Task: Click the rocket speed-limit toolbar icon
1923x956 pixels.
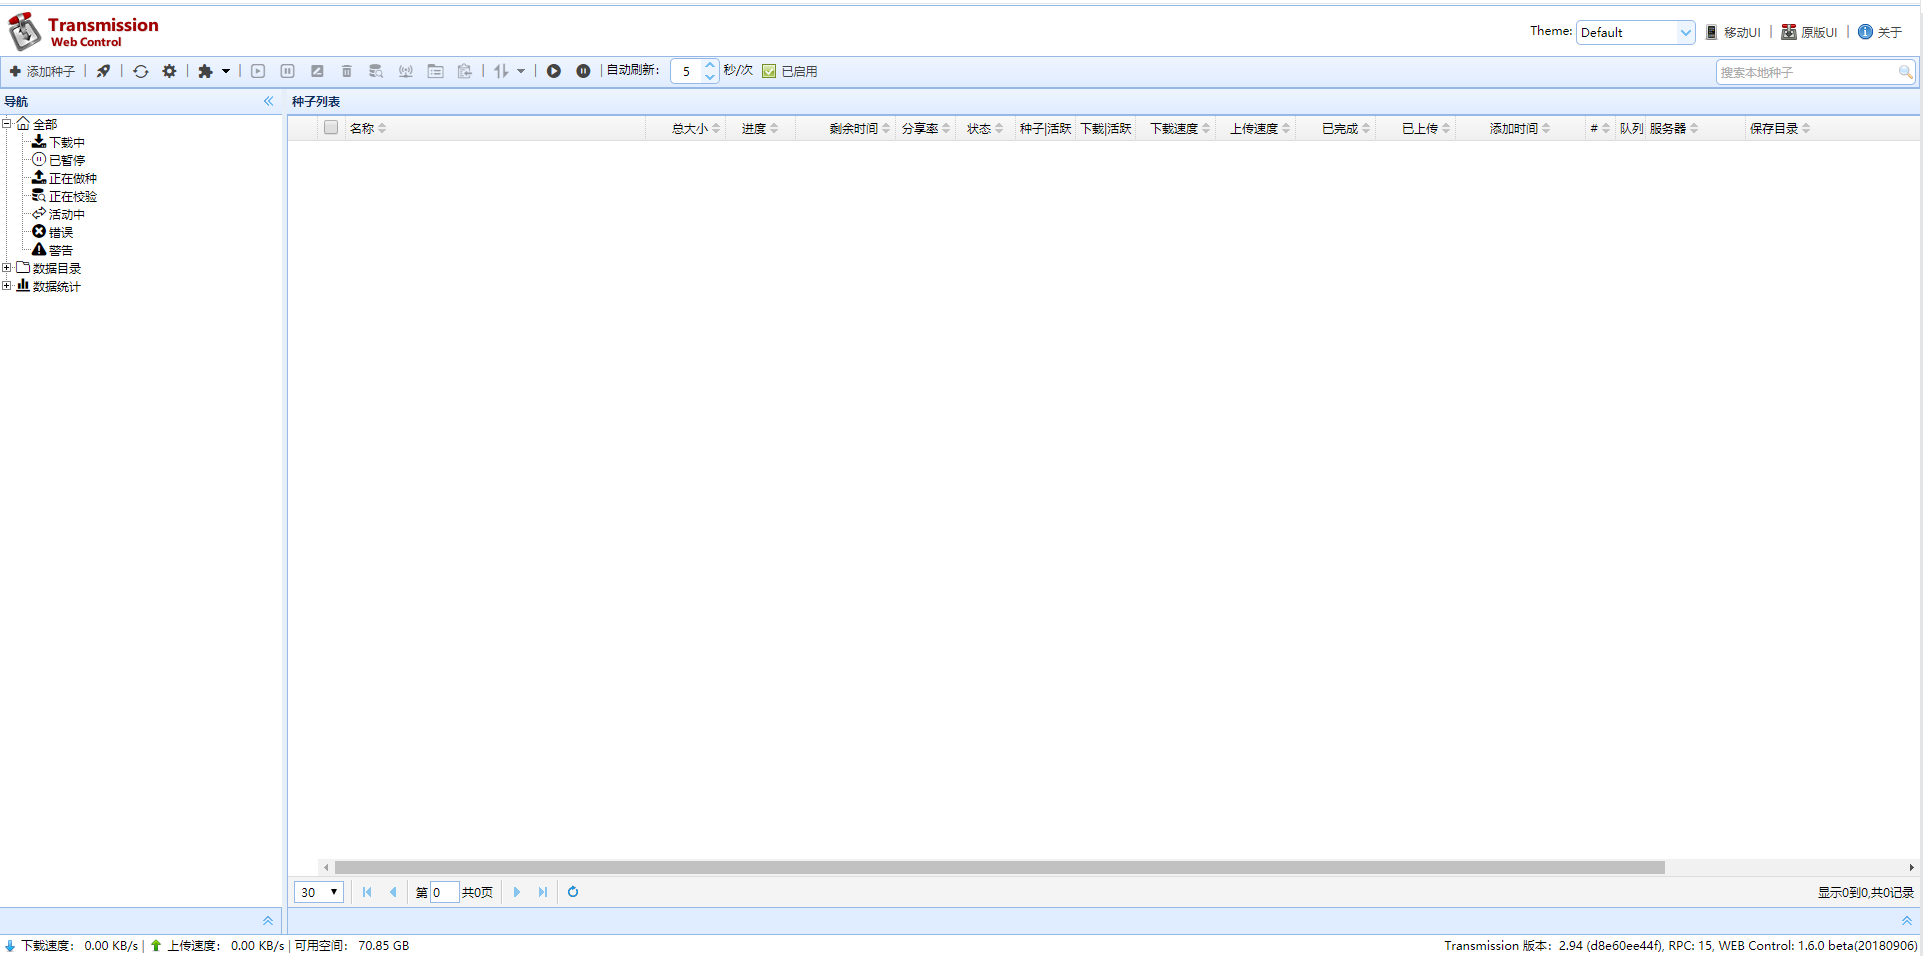Action: pos(103,71)
